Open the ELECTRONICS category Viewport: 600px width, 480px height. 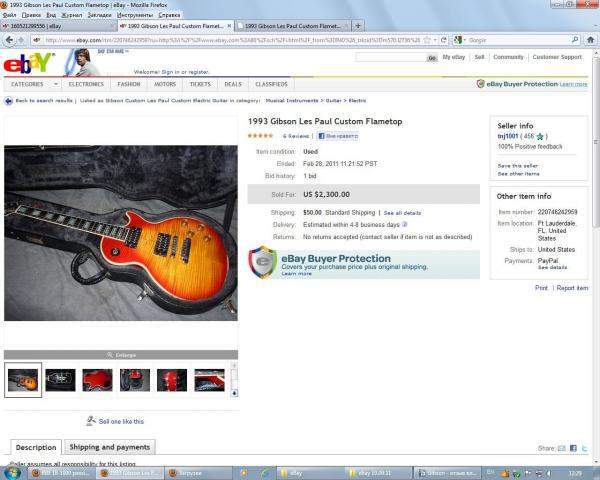(86, 84)
